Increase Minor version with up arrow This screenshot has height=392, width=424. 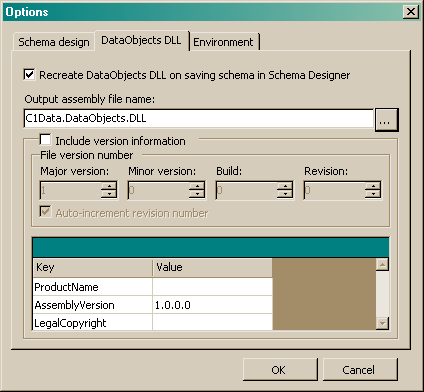coord(197,186)
